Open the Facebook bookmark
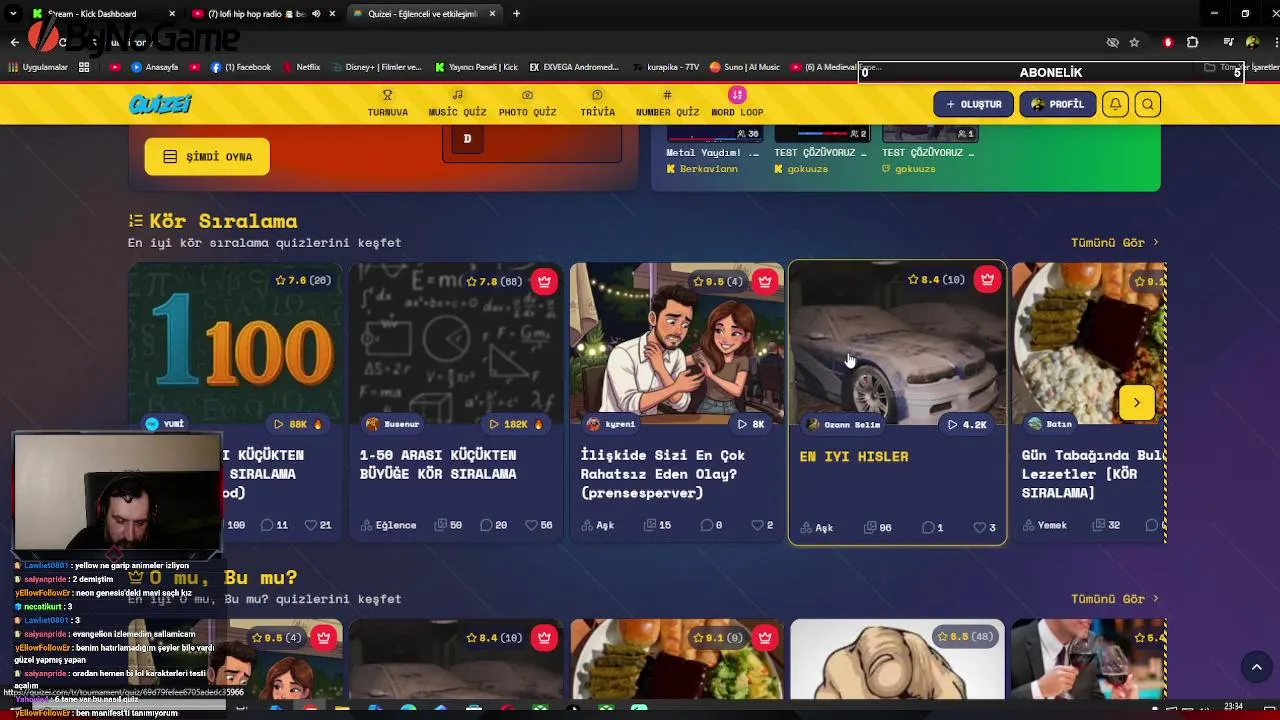 click(x=241, y=67)
